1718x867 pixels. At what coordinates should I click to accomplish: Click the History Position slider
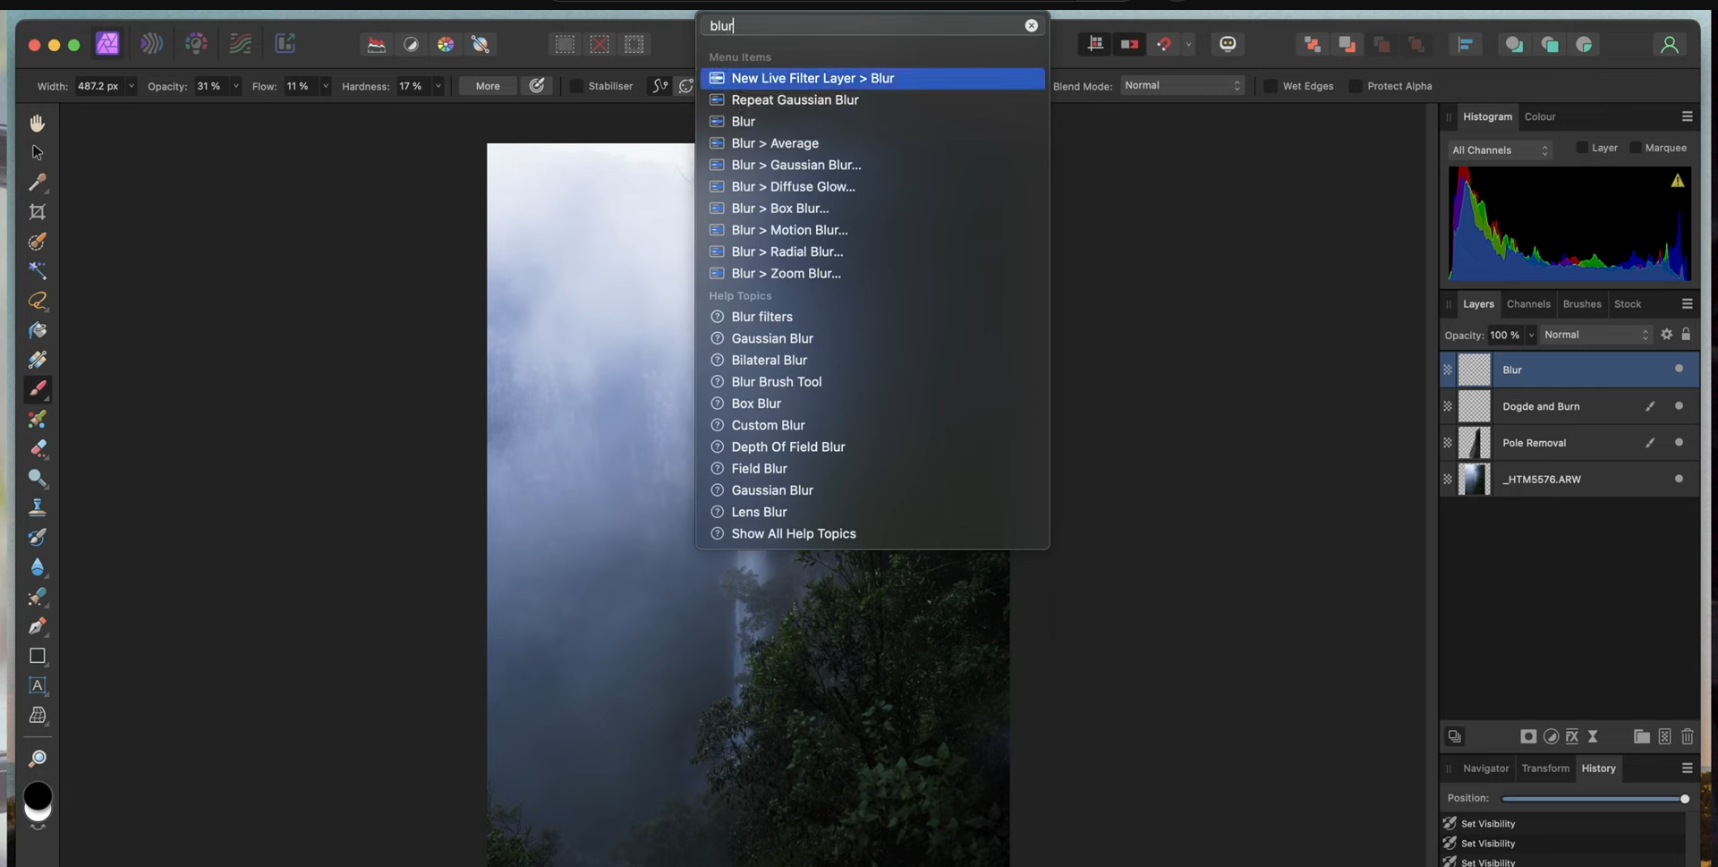pyautogui.click(x=1595, y=799)
